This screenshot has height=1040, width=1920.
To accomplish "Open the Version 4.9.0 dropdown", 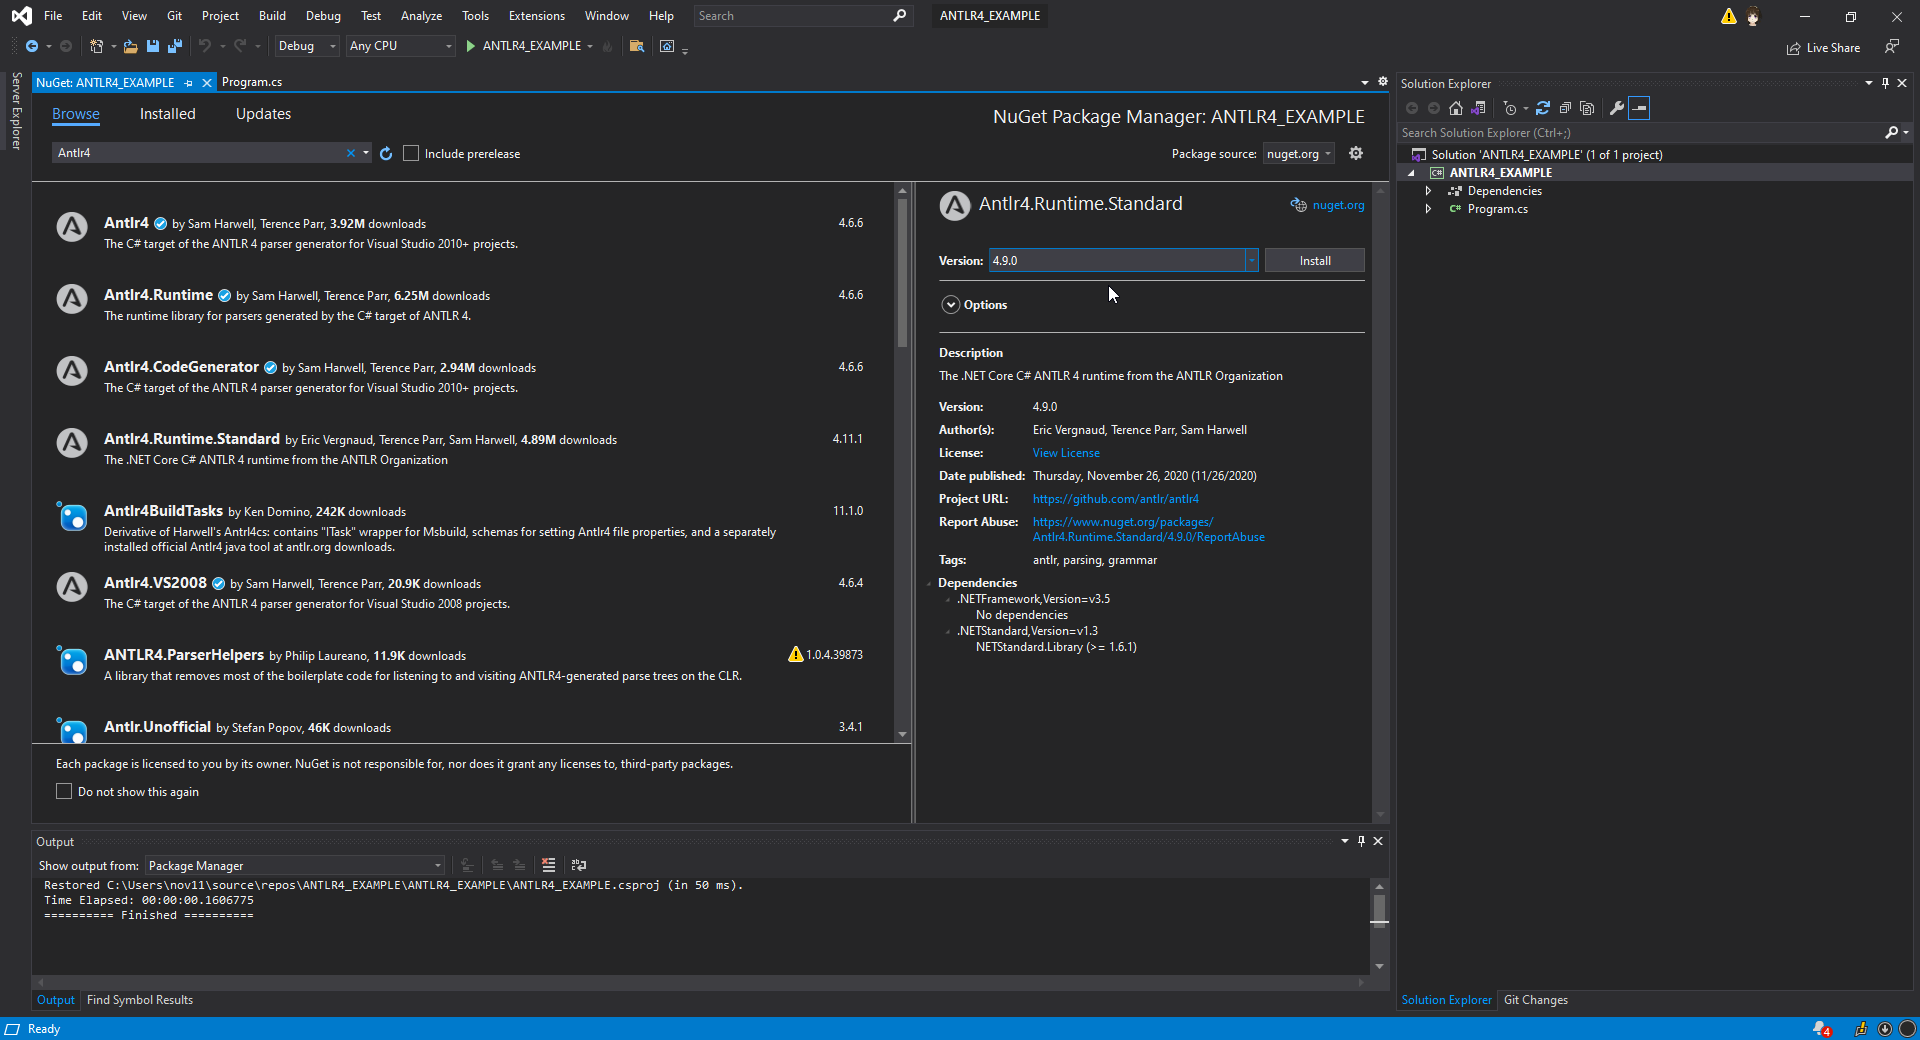I will [x=1251, y=261].
